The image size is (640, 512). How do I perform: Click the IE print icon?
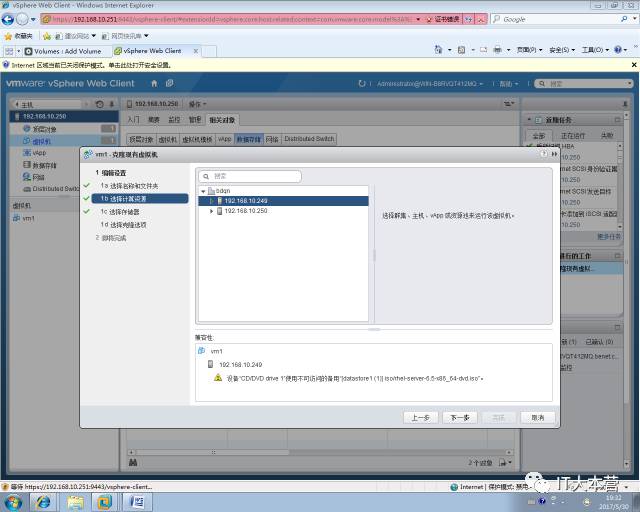click(497, 50)
